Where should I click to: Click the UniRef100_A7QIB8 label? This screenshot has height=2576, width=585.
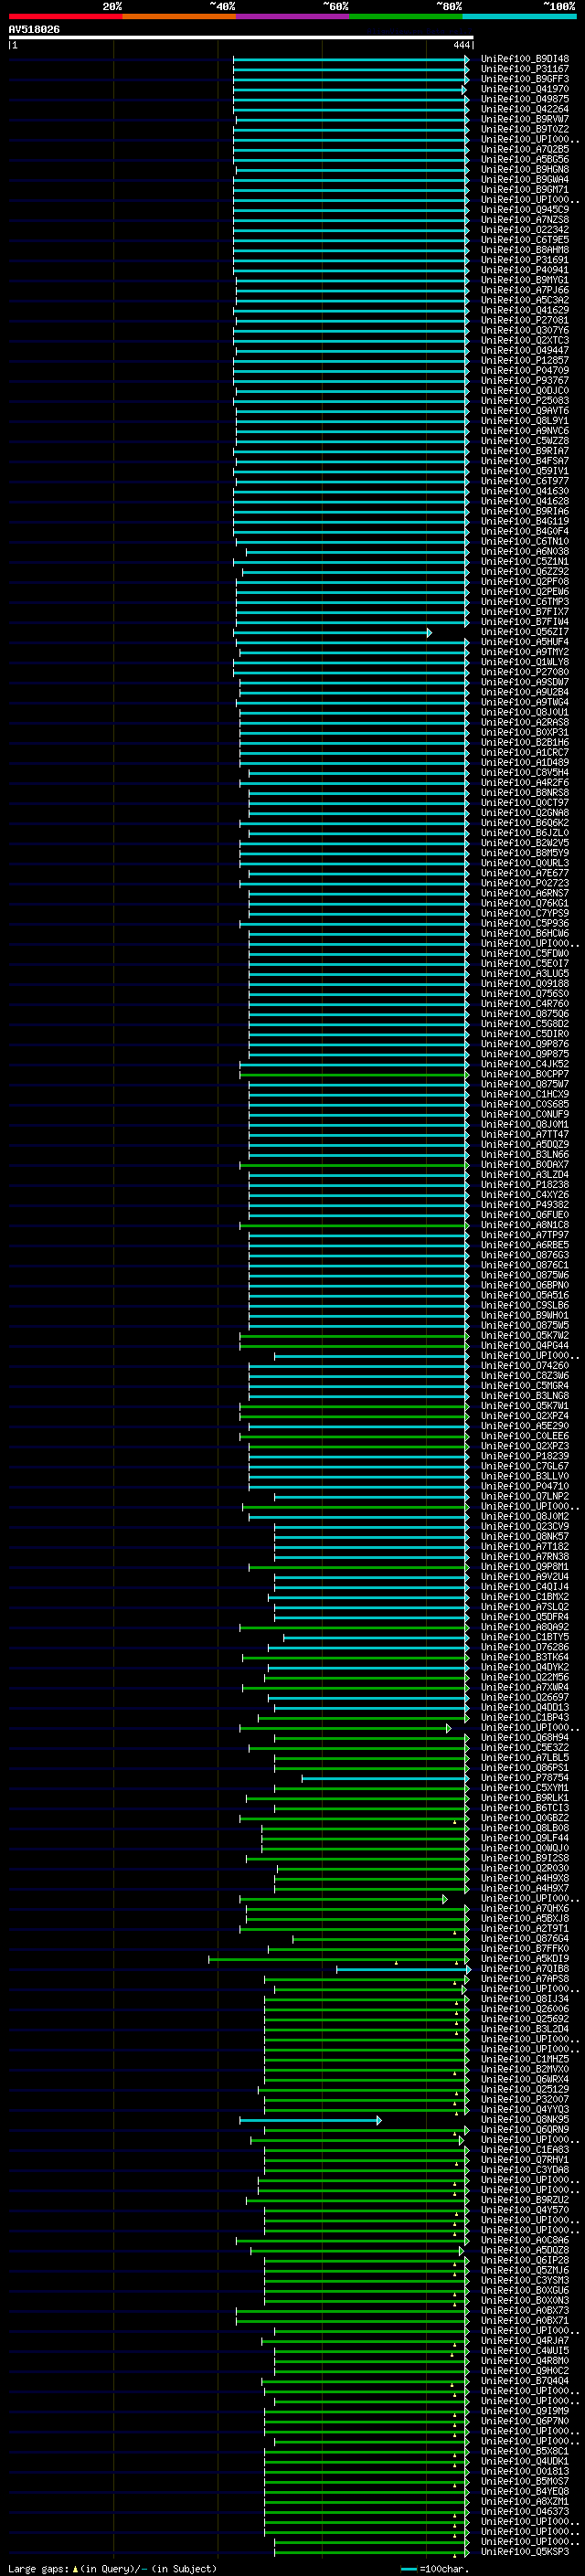[x=525, y=1969]
